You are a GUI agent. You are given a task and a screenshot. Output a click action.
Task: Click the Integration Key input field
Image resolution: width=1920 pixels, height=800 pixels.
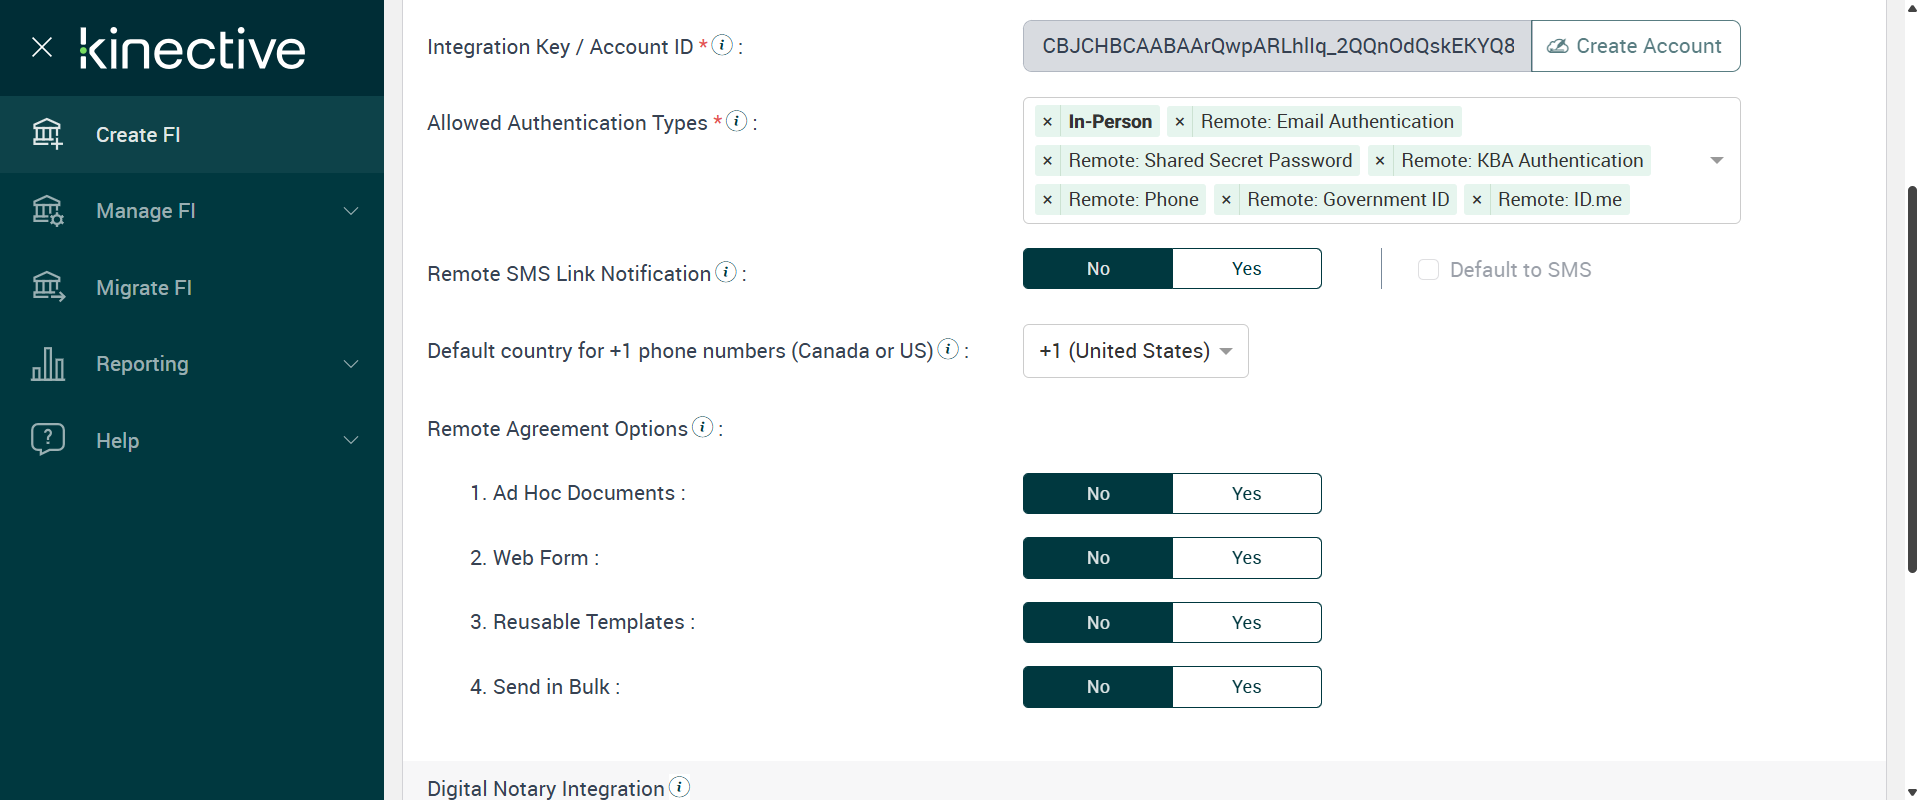tap(1277, 46)
